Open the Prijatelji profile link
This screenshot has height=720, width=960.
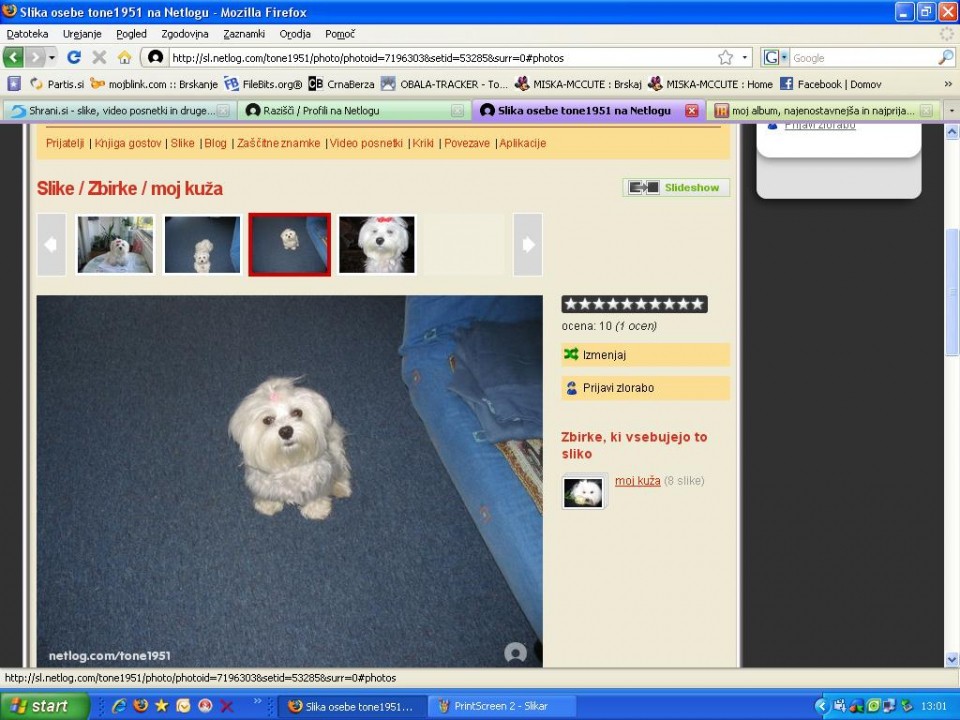(65, 143)
